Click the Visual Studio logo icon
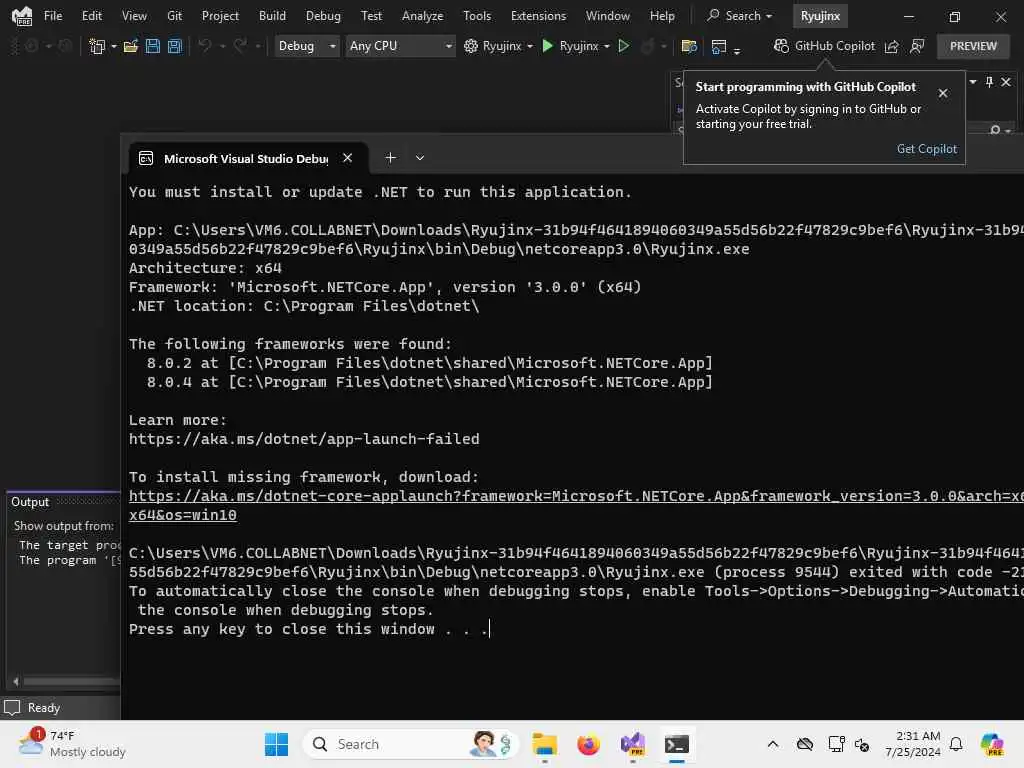 point(22,16)
